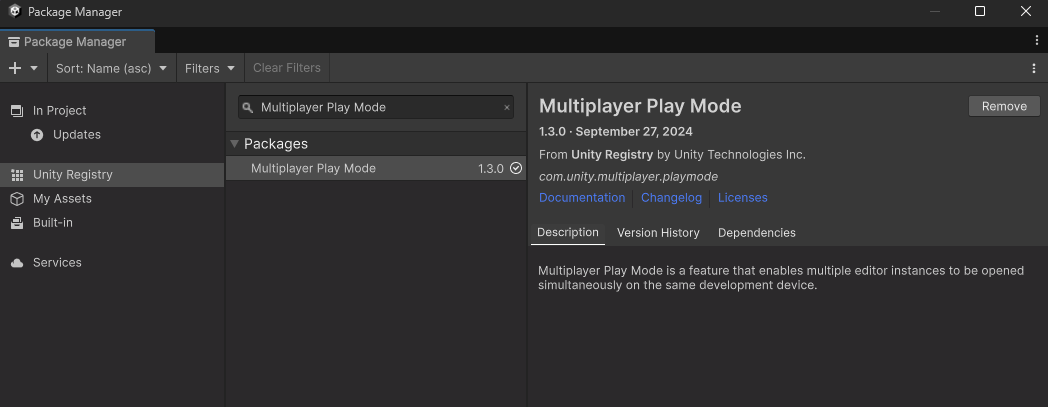Switch to the Dependencies tab

(x=757, y=233)
